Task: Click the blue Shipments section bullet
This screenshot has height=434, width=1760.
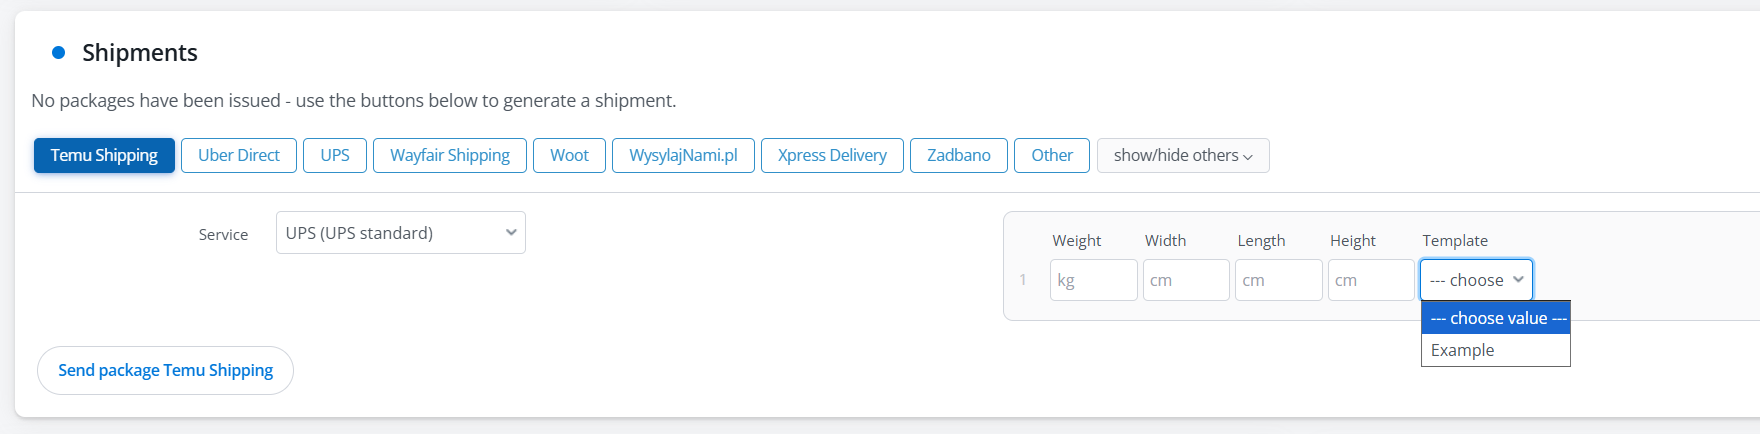Action: 59,53
